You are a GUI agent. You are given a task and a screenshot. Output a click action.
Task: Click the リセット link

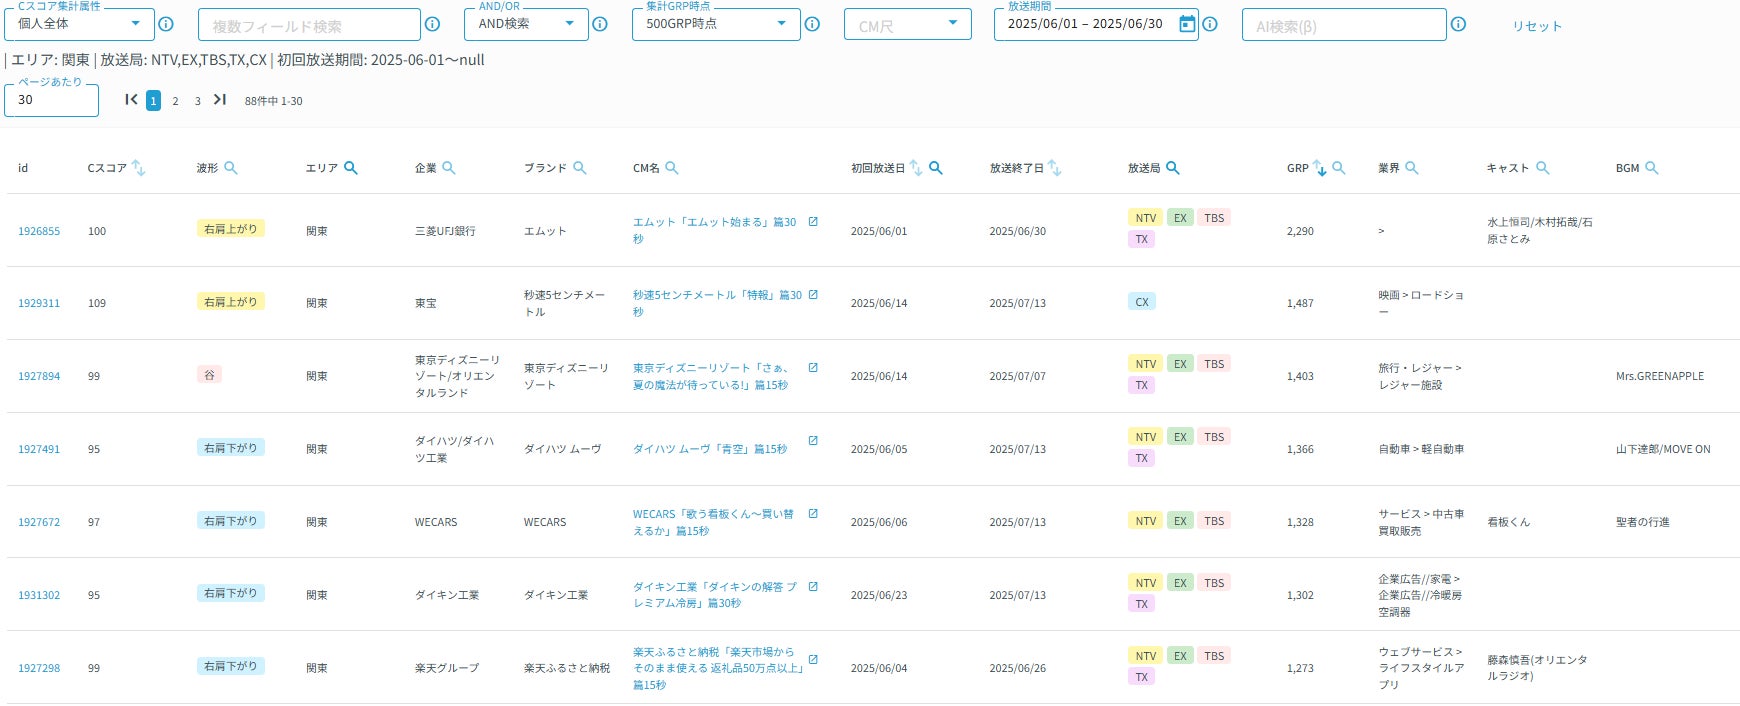1536,26
